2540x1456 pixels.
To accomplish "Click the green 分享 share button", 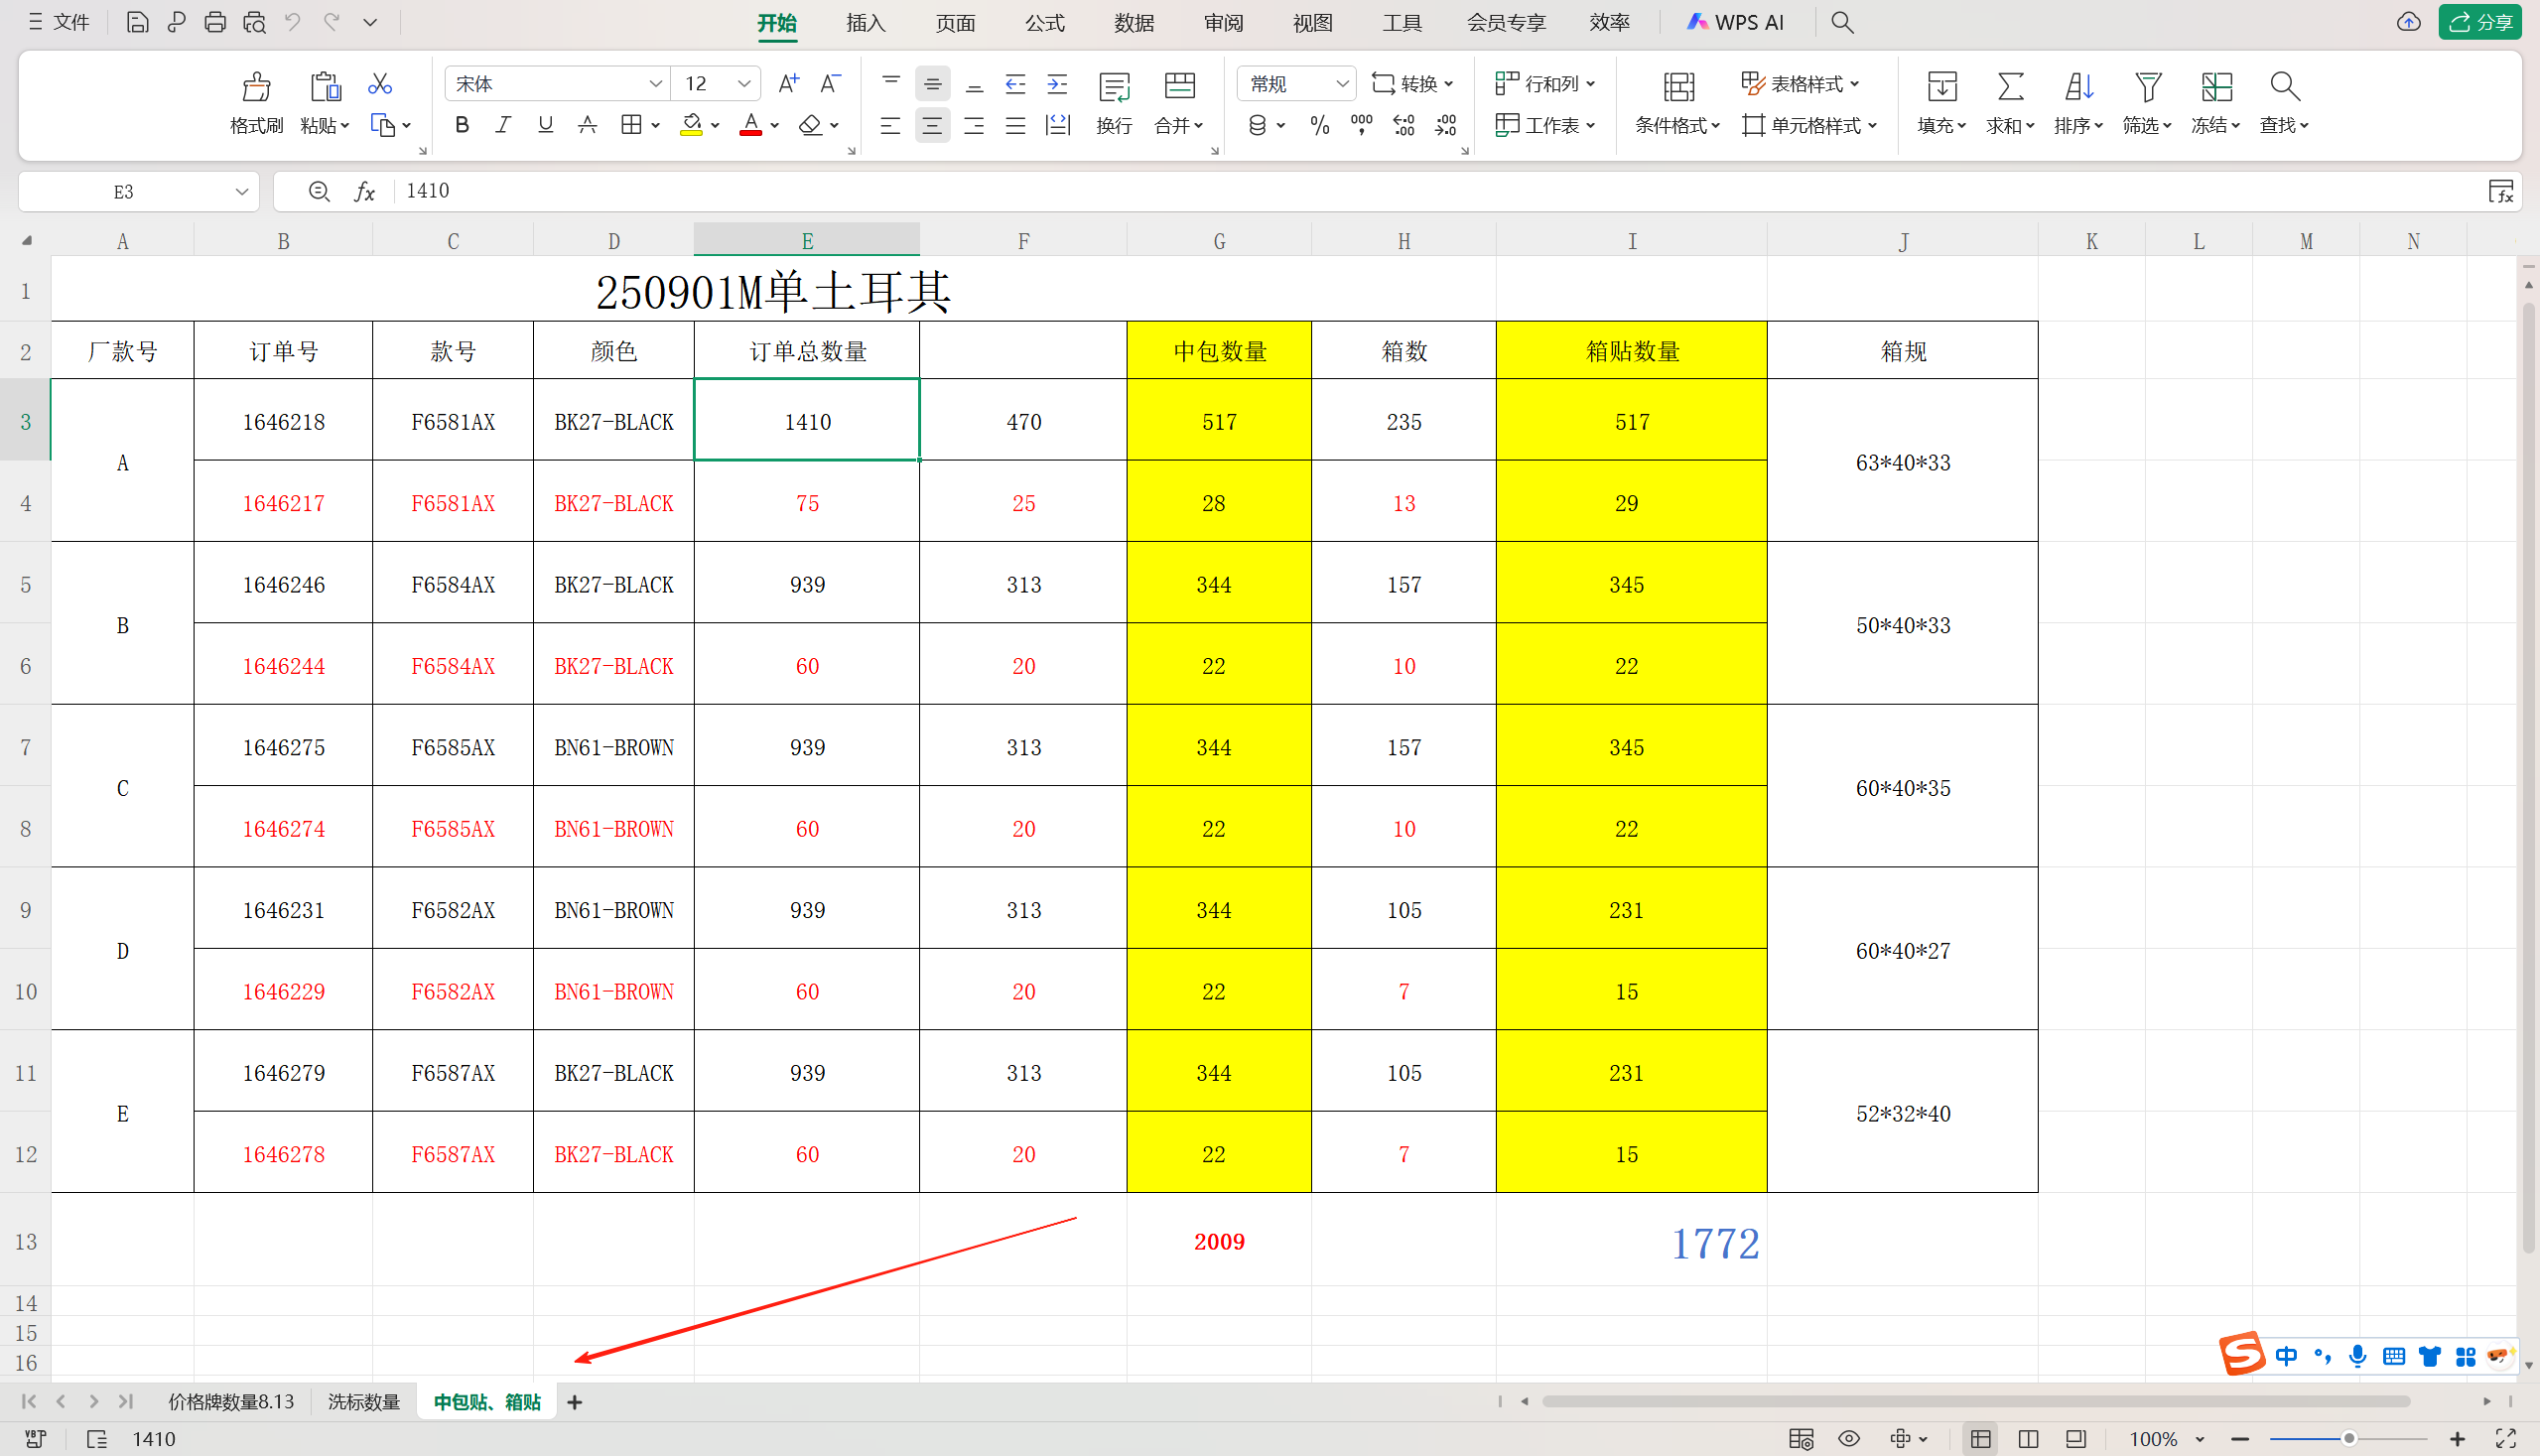I will tap(2482, 22).
